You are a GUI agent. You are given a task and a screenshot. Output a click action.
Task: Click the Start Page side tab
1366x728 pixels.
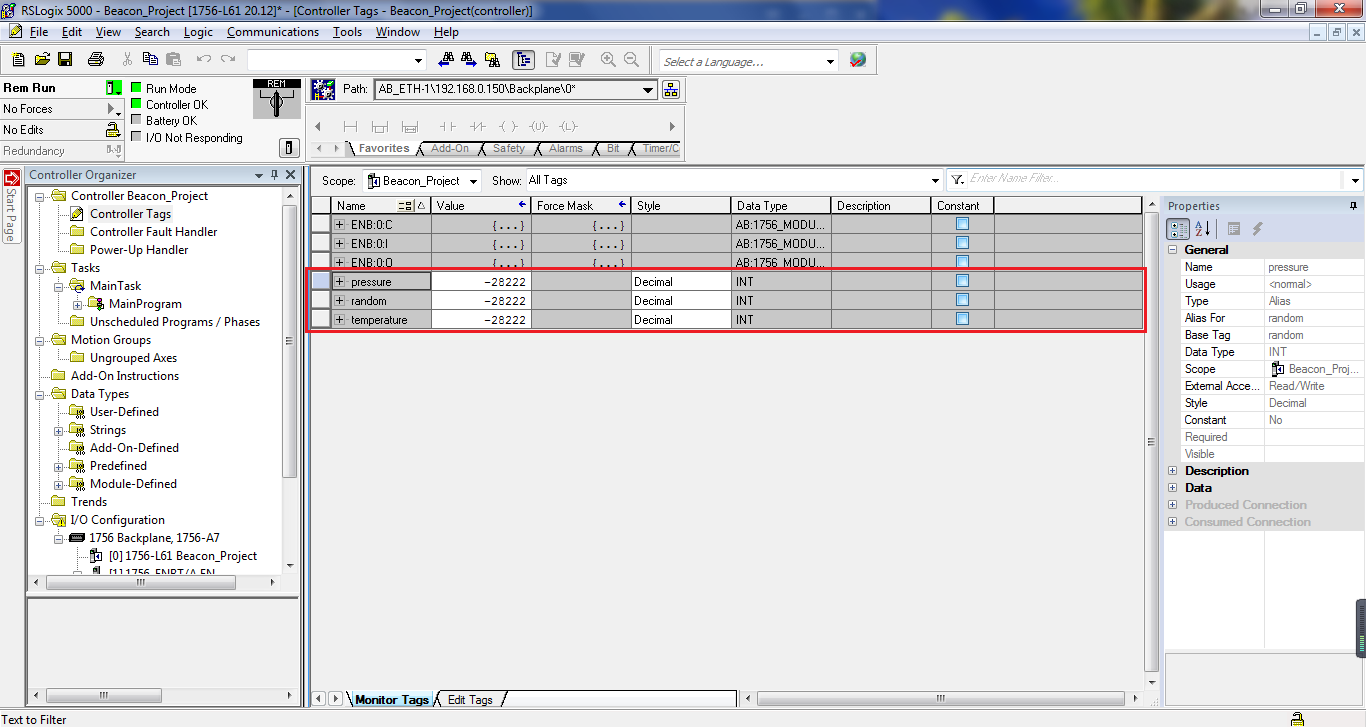[x=11, y=206]
